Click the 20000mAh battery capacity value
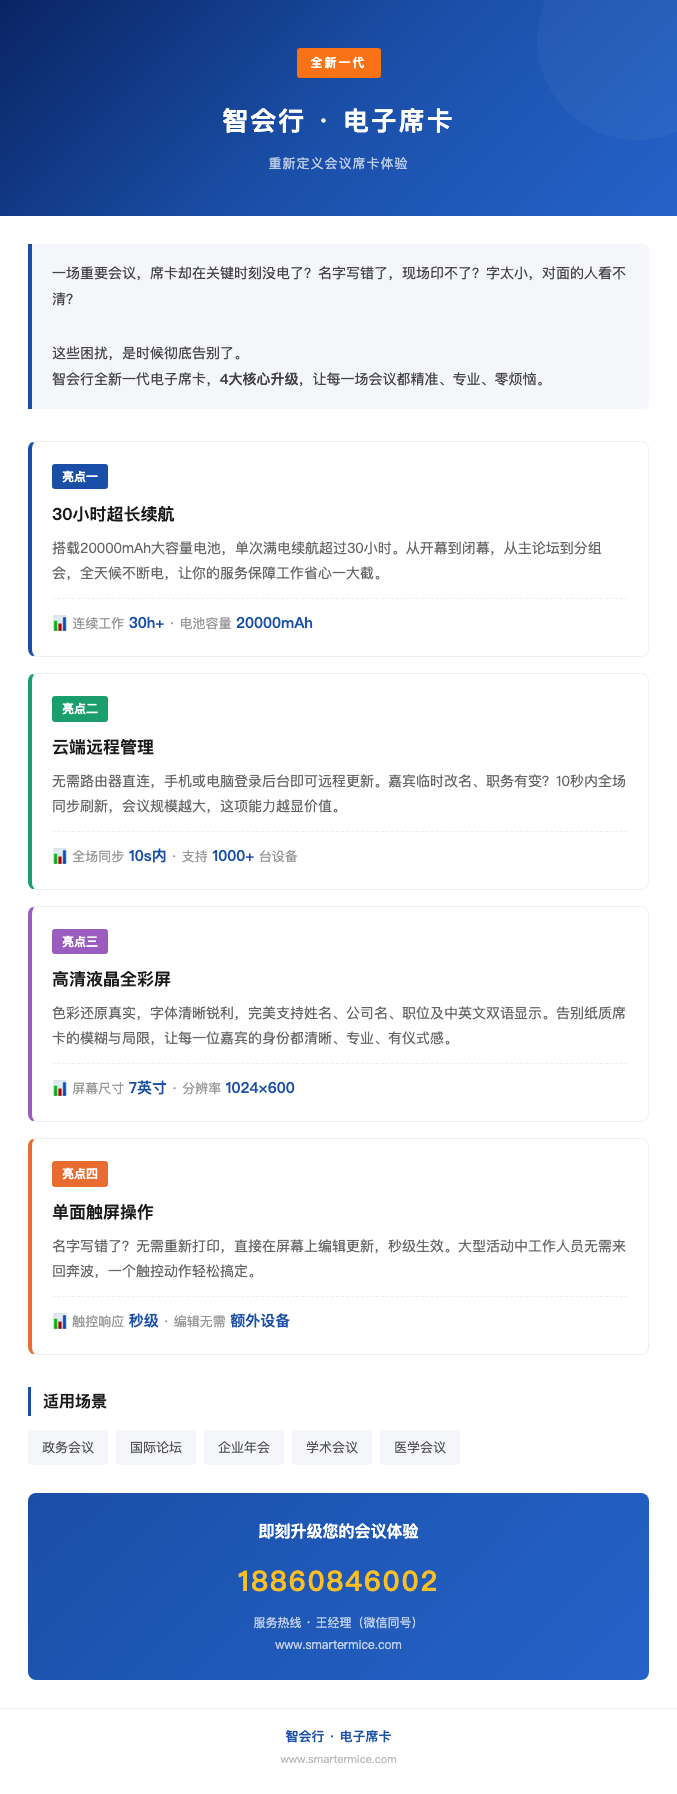Viewport: 677px width, 1794px height. [274, 623]
